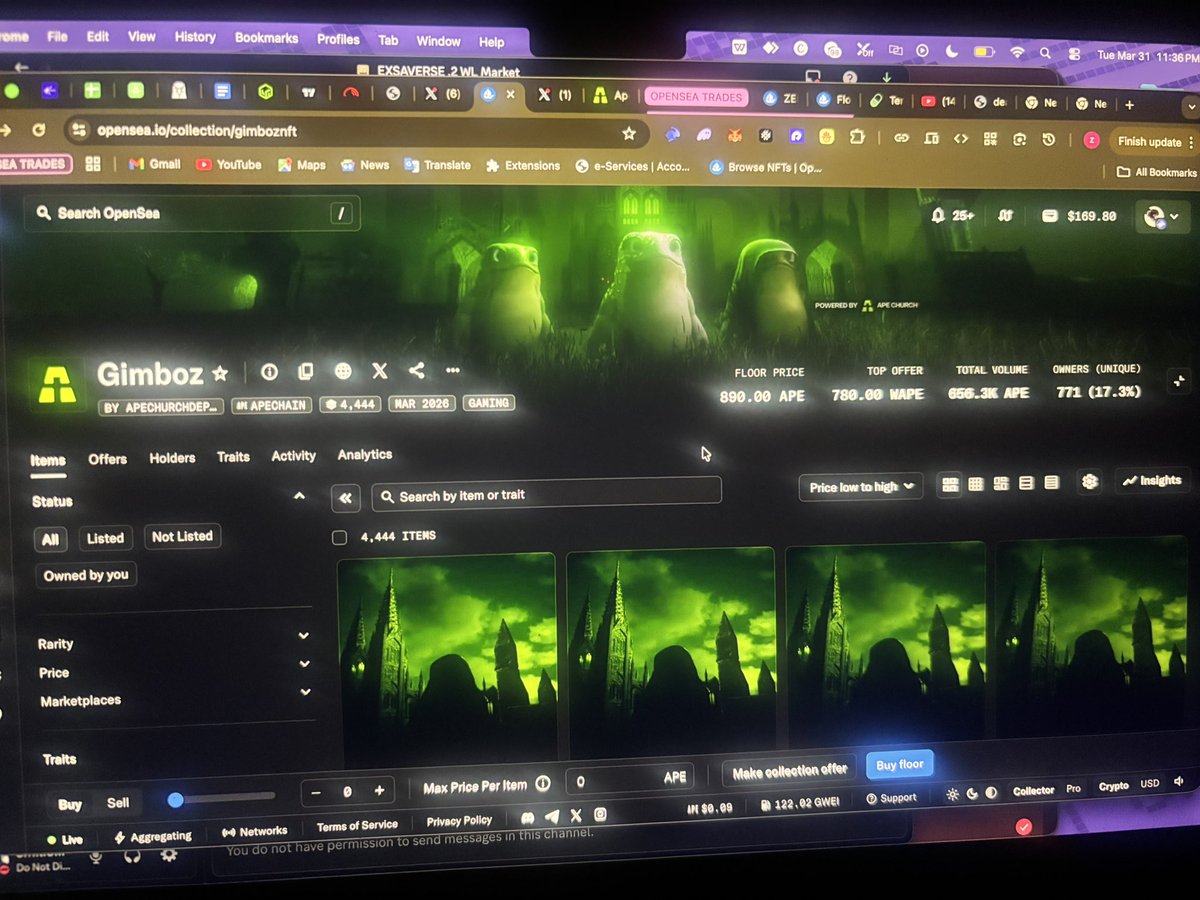
Task: Increase quantity with the plus button
Action: pos(379,791)
